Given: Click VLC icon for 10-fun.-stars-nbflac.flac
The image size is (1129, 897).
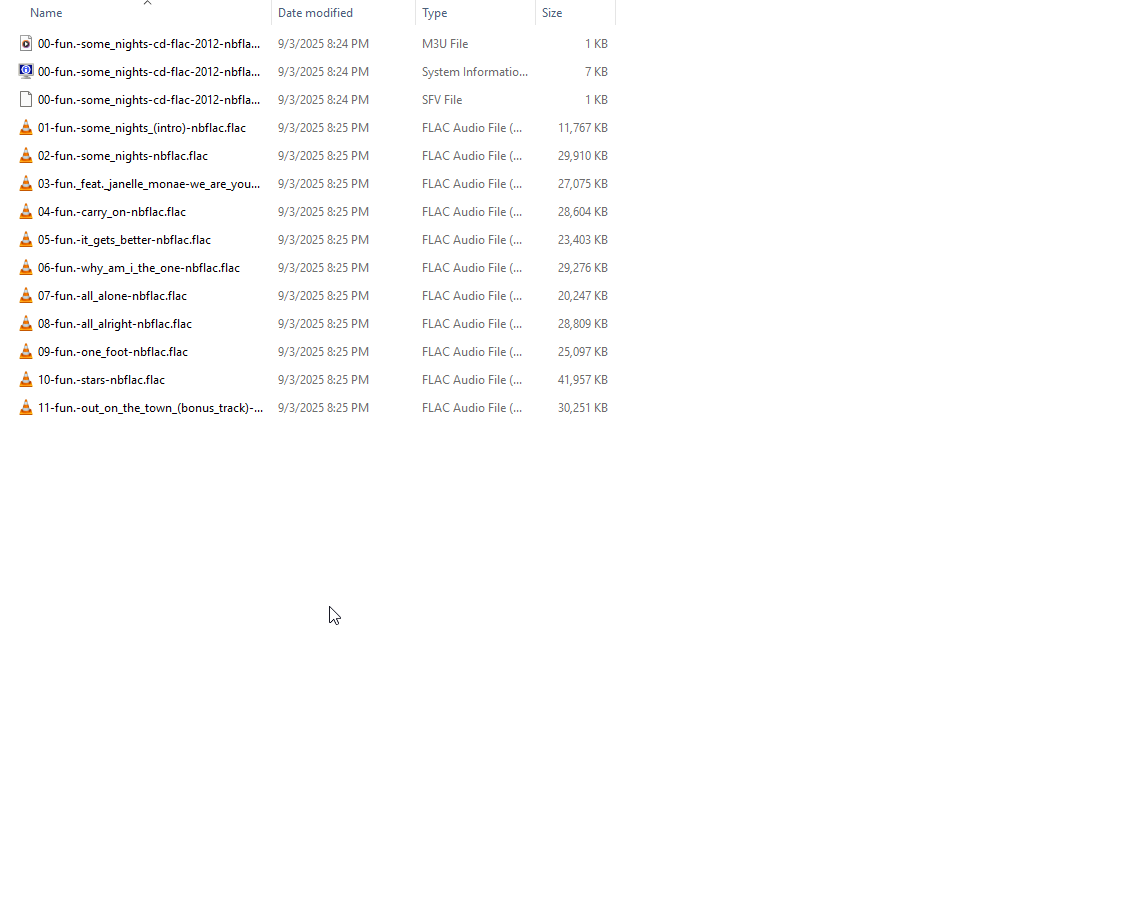Looking at the screenshot, I should click(26, 380).
